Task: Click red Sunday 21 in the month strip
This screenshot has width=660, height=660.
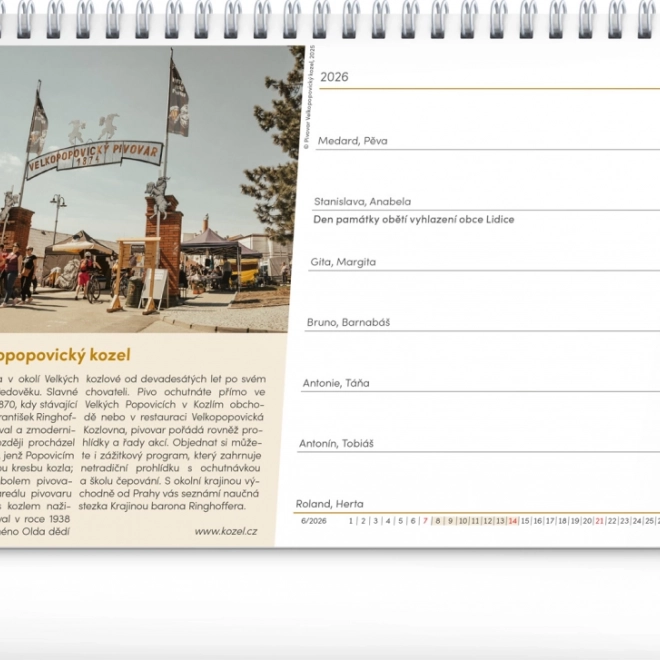Action: [x=600, y=521]
